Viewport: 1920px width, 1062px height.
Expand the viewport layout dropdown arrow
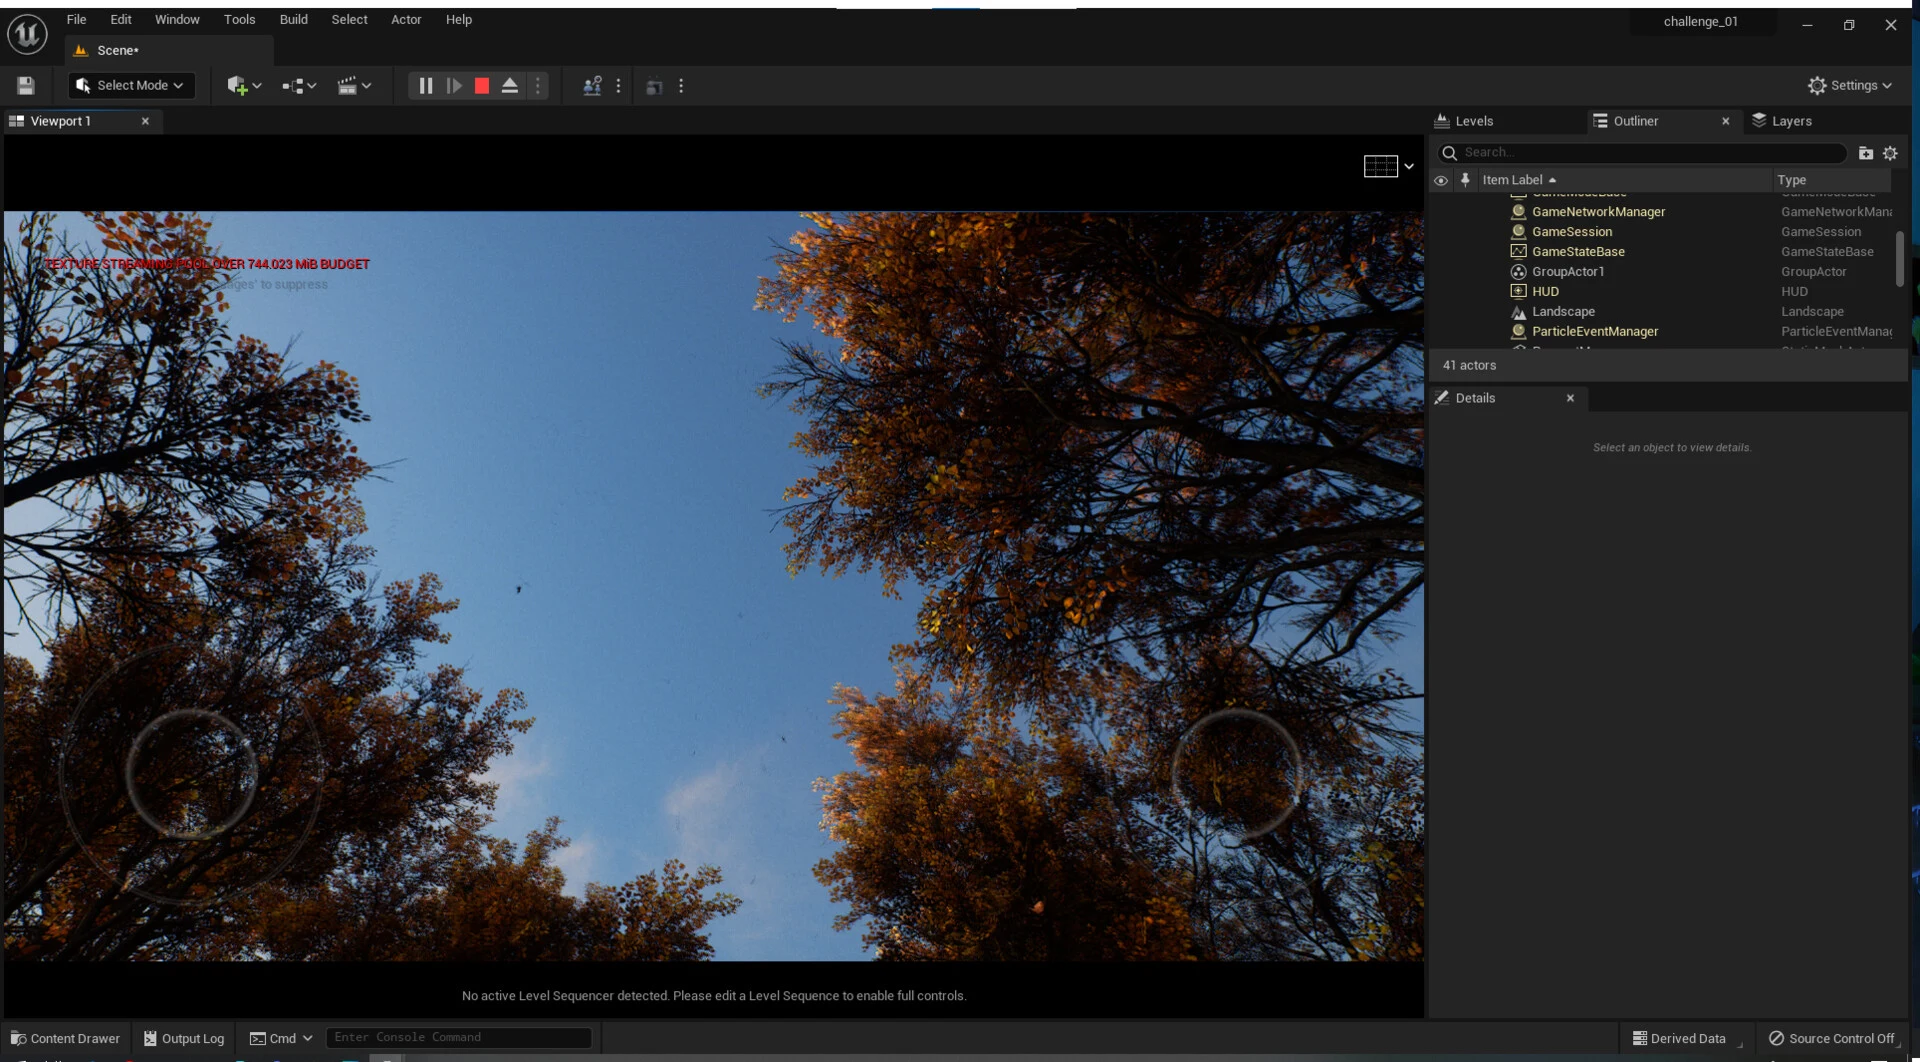click(1409, 167)
